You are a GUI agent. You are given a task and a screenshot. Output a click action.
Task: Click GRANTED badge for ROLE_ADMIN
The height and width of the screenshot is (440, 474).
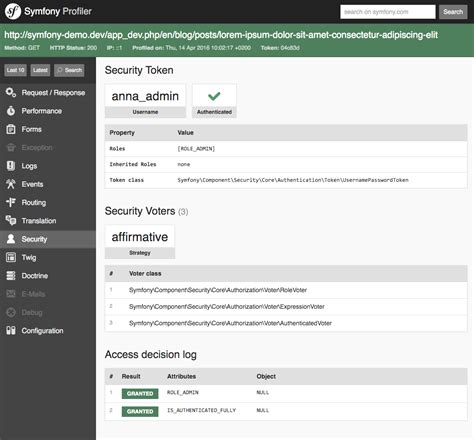pos(140,394)
